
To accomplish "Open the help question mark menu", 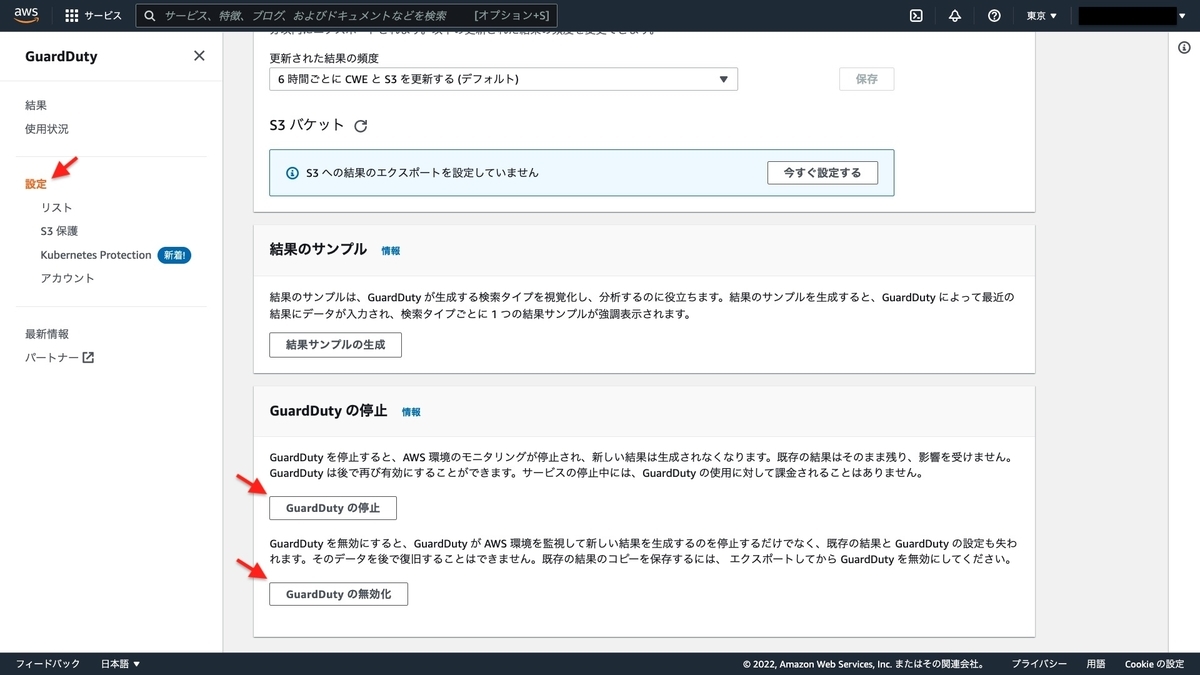I will [x=993, y=15].
